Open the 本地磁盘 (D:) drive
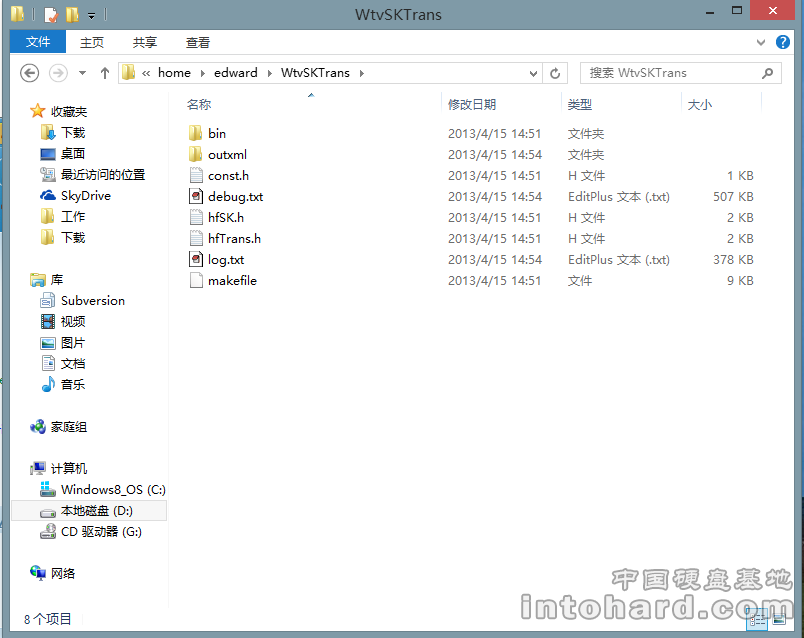Viewport: 804px width, 638px height. coord(97,511)
